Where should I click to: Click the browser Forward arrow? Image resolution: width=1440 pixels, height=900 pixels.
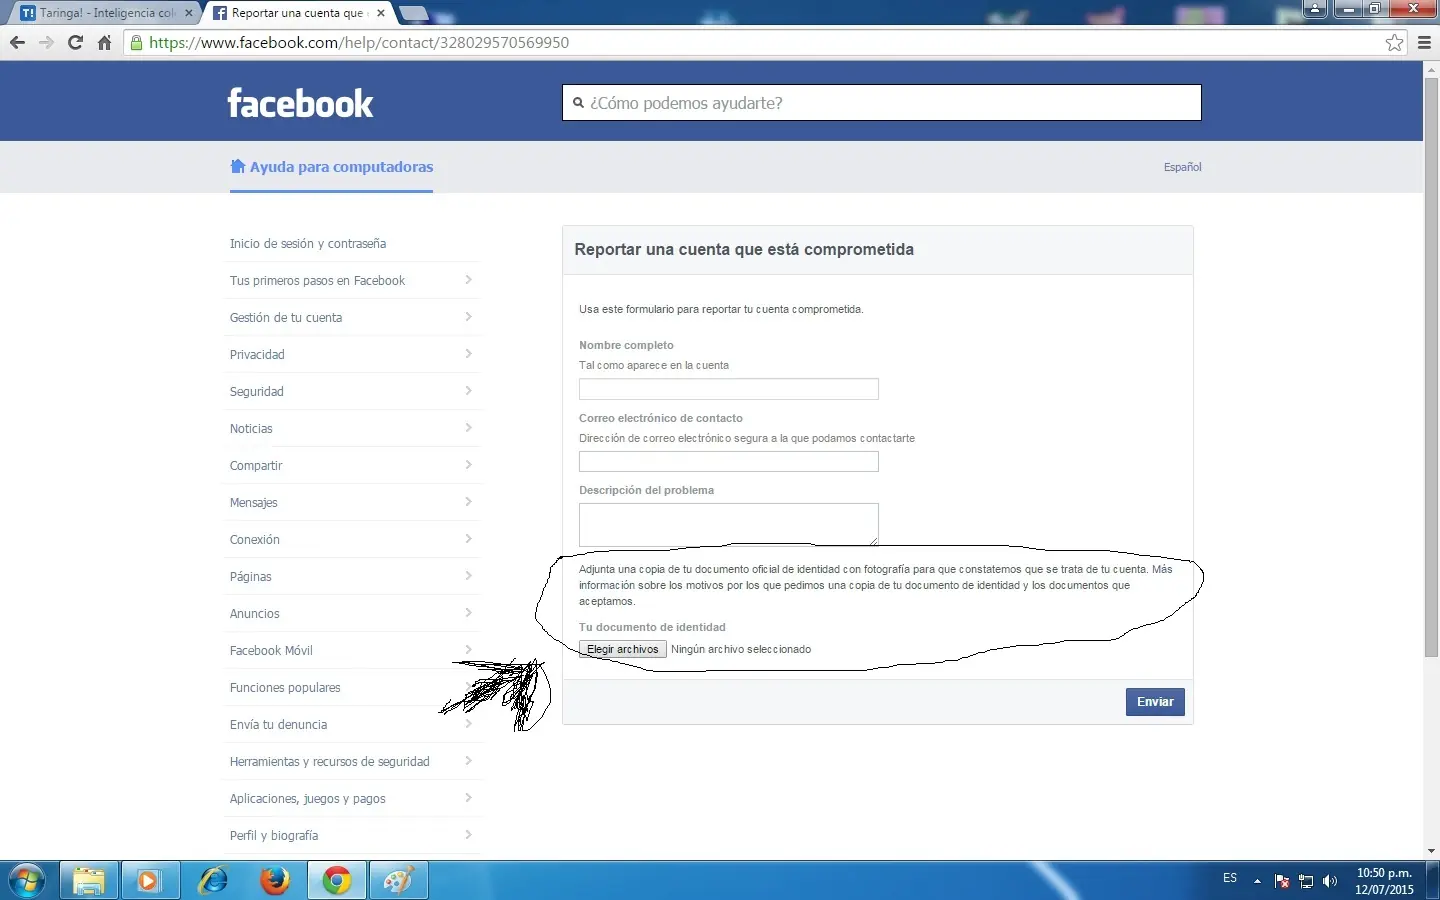click(x=46, y=43)
